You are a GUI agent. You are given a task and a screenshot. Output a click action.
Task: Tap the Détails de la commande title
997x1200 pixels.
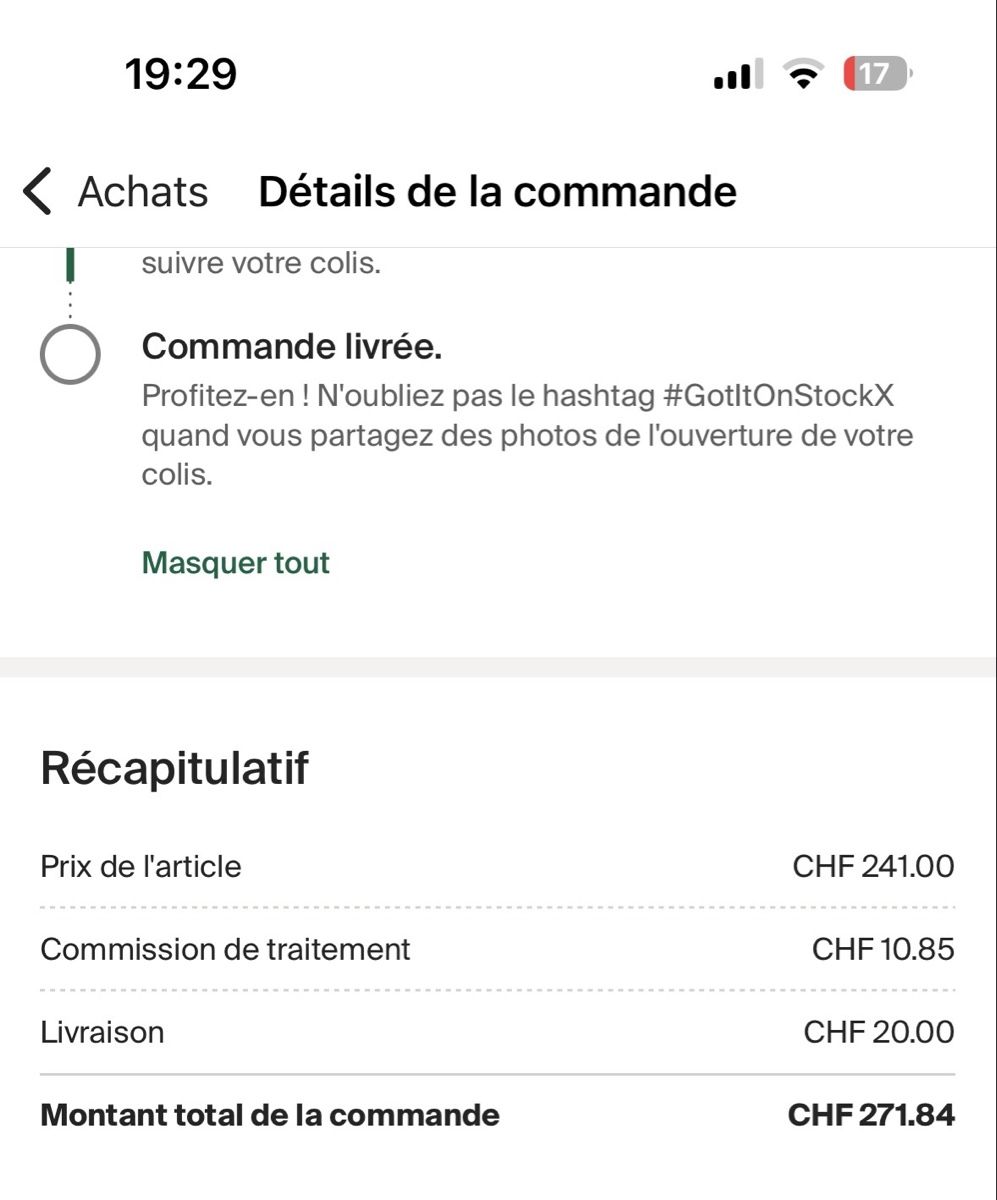pos(497,191)
